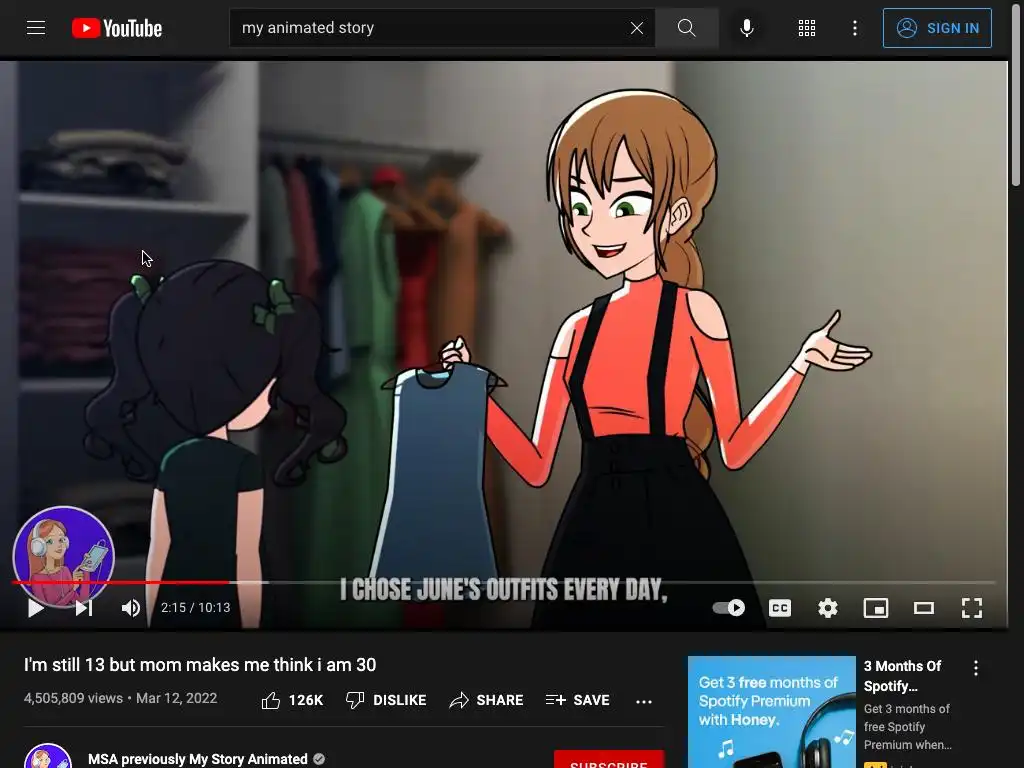Click the 2:15 / 10:13 time display
This screenshot has height=768, width=1024.
click(x=195, y=608)
